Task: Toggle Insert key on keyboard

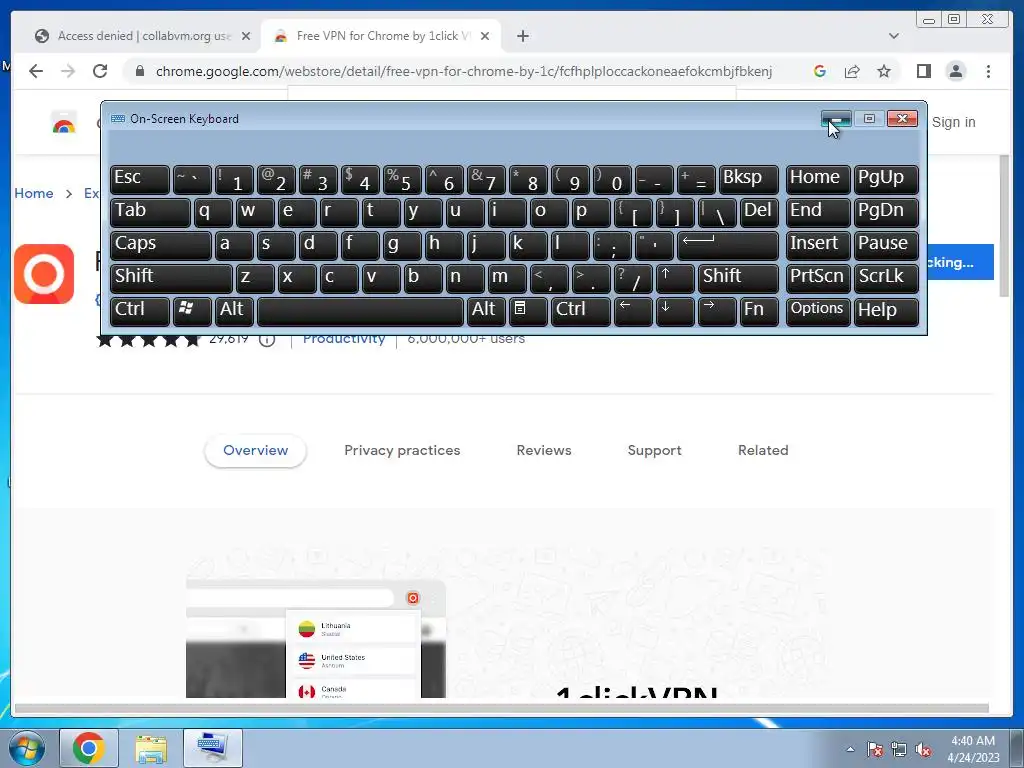Action: (x=818, y=245)
